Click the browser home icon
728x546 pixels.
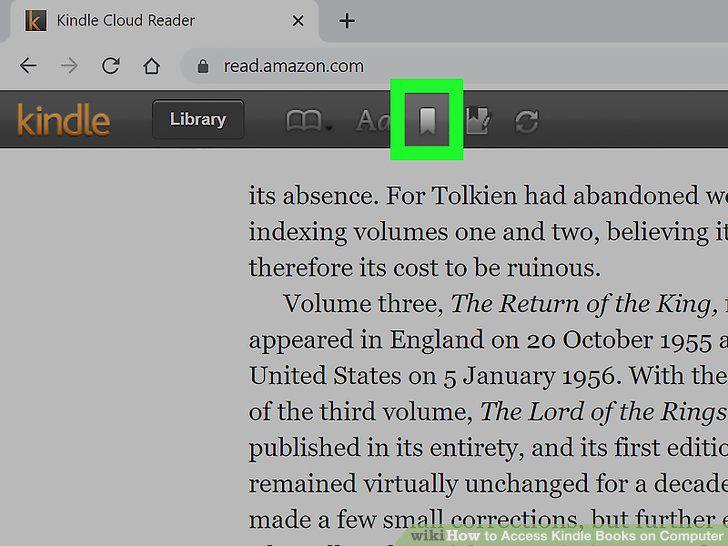151,65
